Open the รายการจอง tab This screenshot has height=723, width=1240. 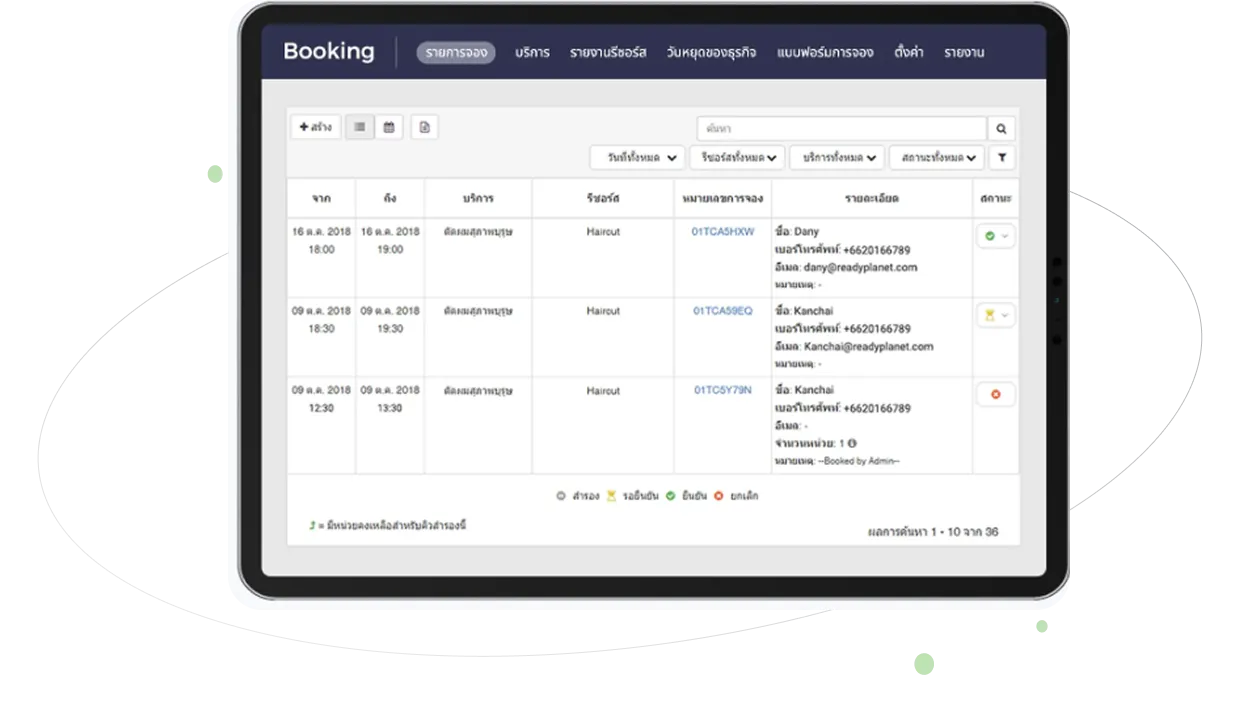pos(456,53)
